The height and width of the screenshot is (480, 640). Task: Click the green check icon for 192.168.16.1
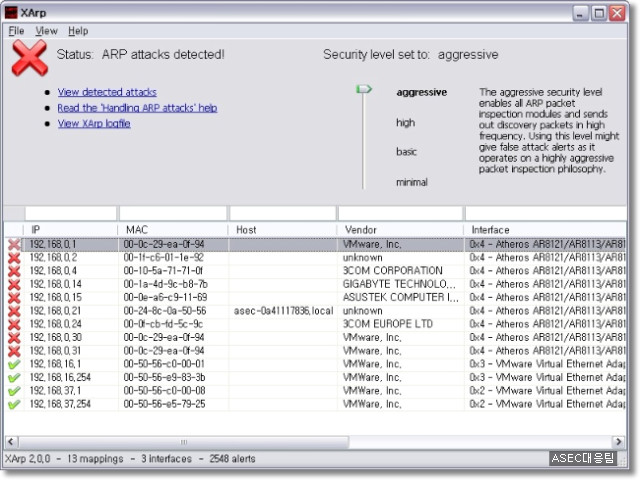pyautogui.click(x=14, y=365)
